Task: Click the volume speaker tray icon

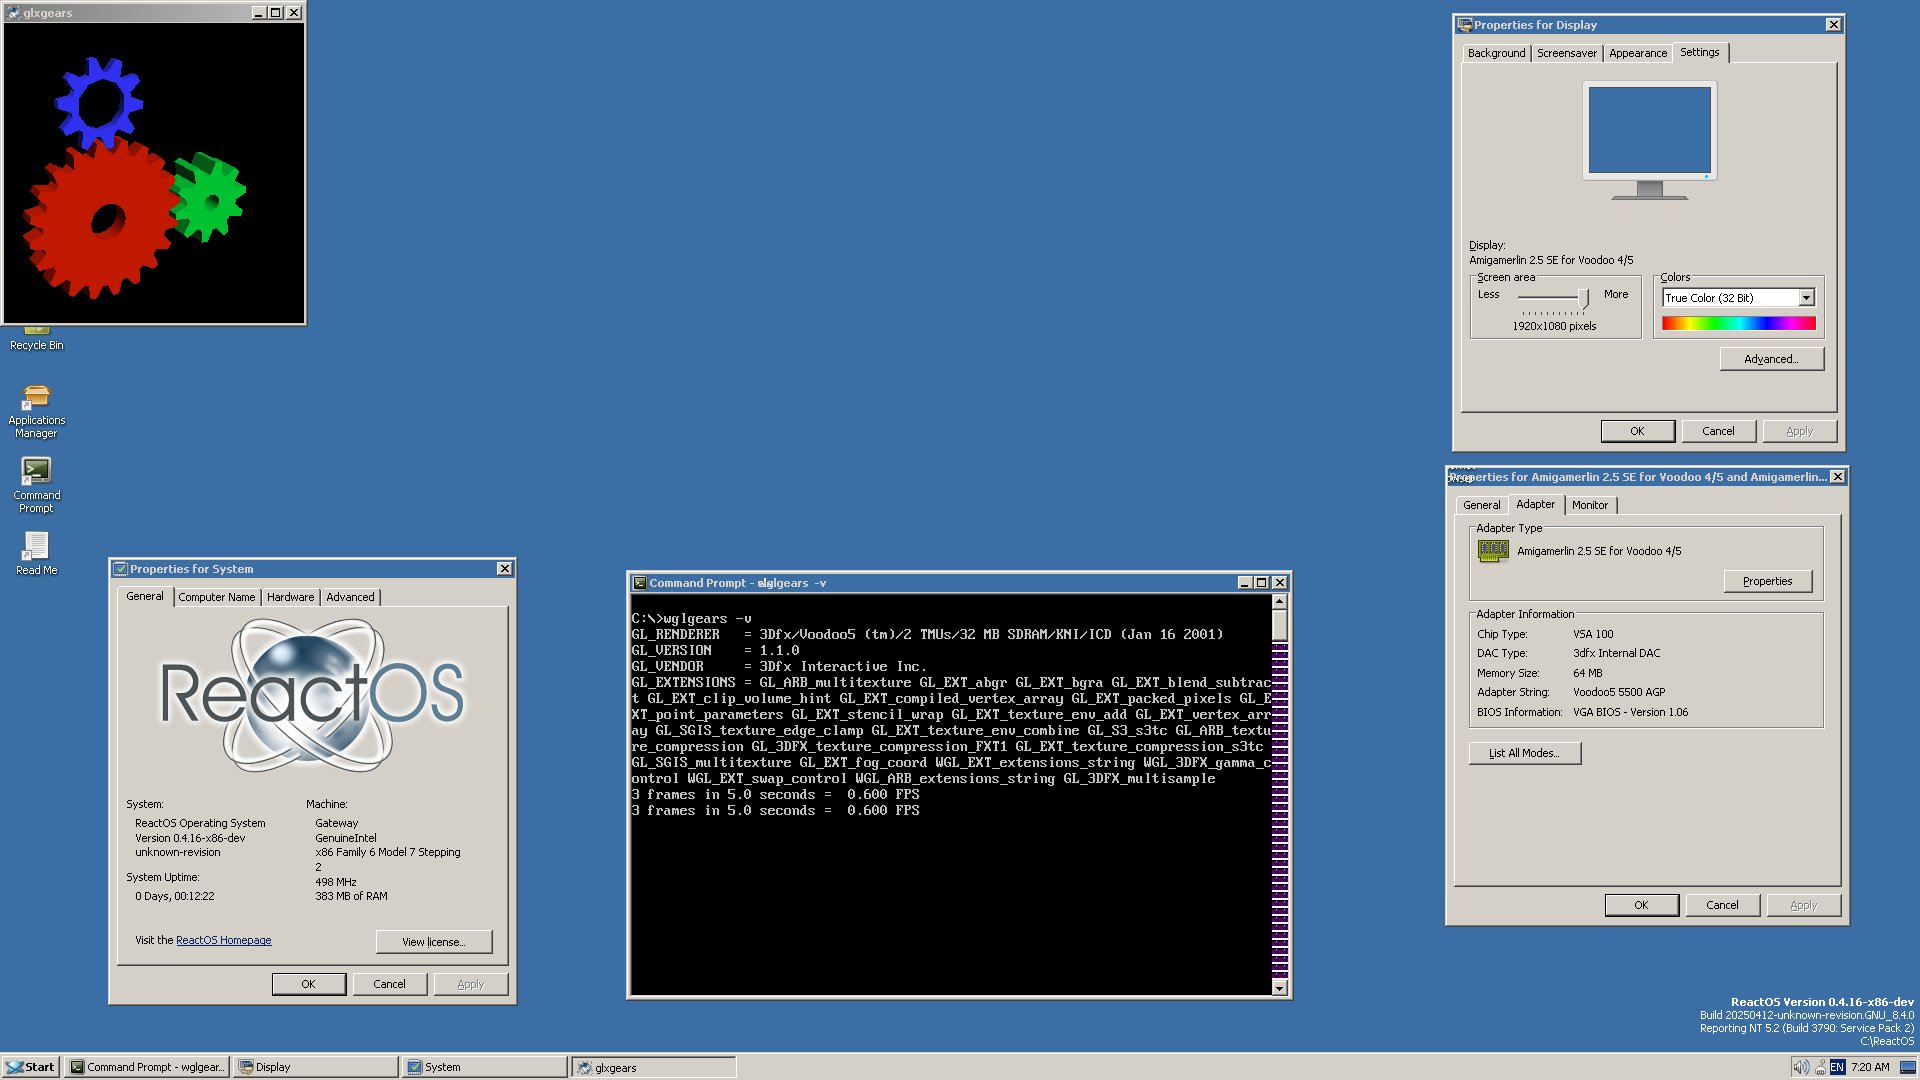Action: [1800, 1067]
